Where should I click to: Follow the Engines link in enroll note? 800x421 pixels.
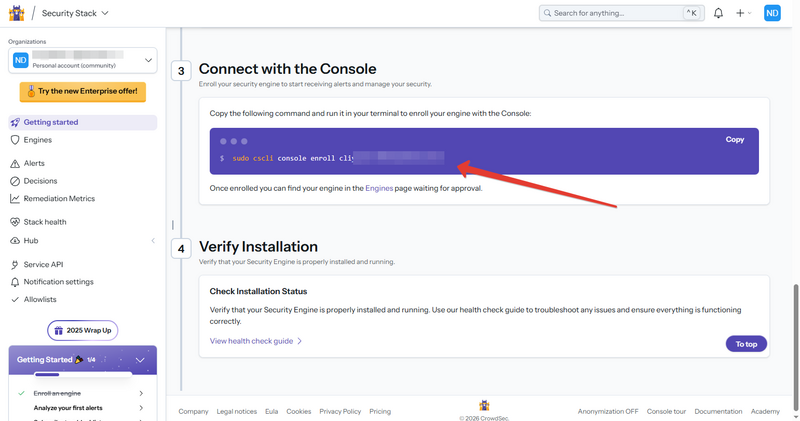(x=379, y=188)
